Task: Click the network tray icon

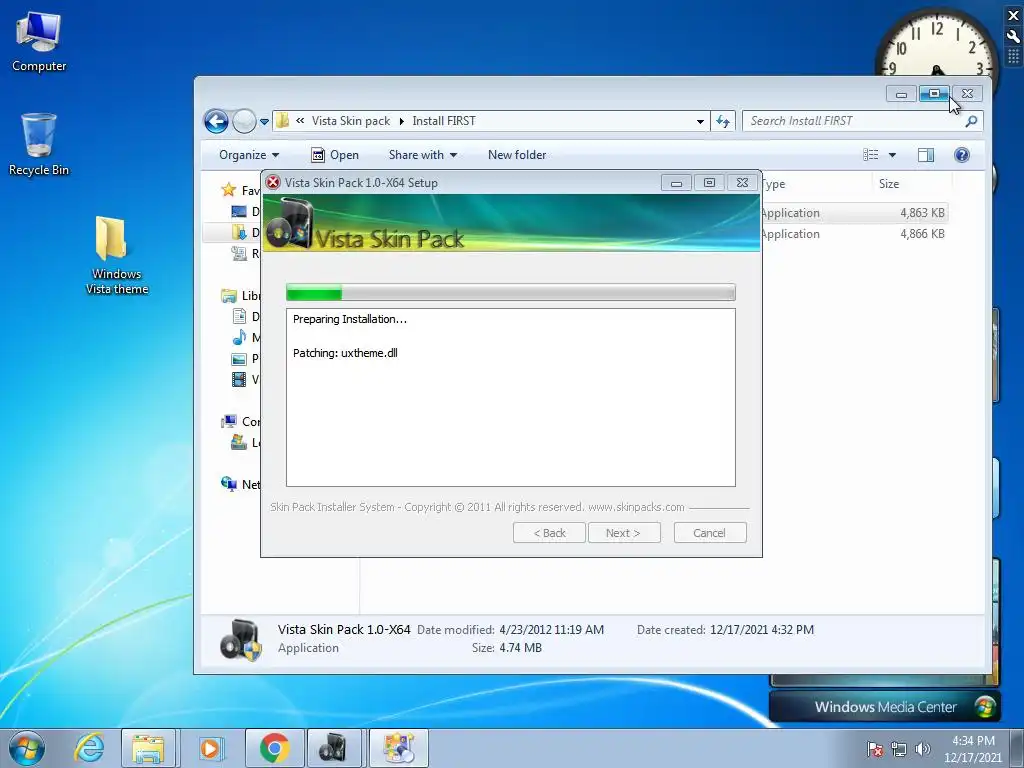Action: [899, 749]
